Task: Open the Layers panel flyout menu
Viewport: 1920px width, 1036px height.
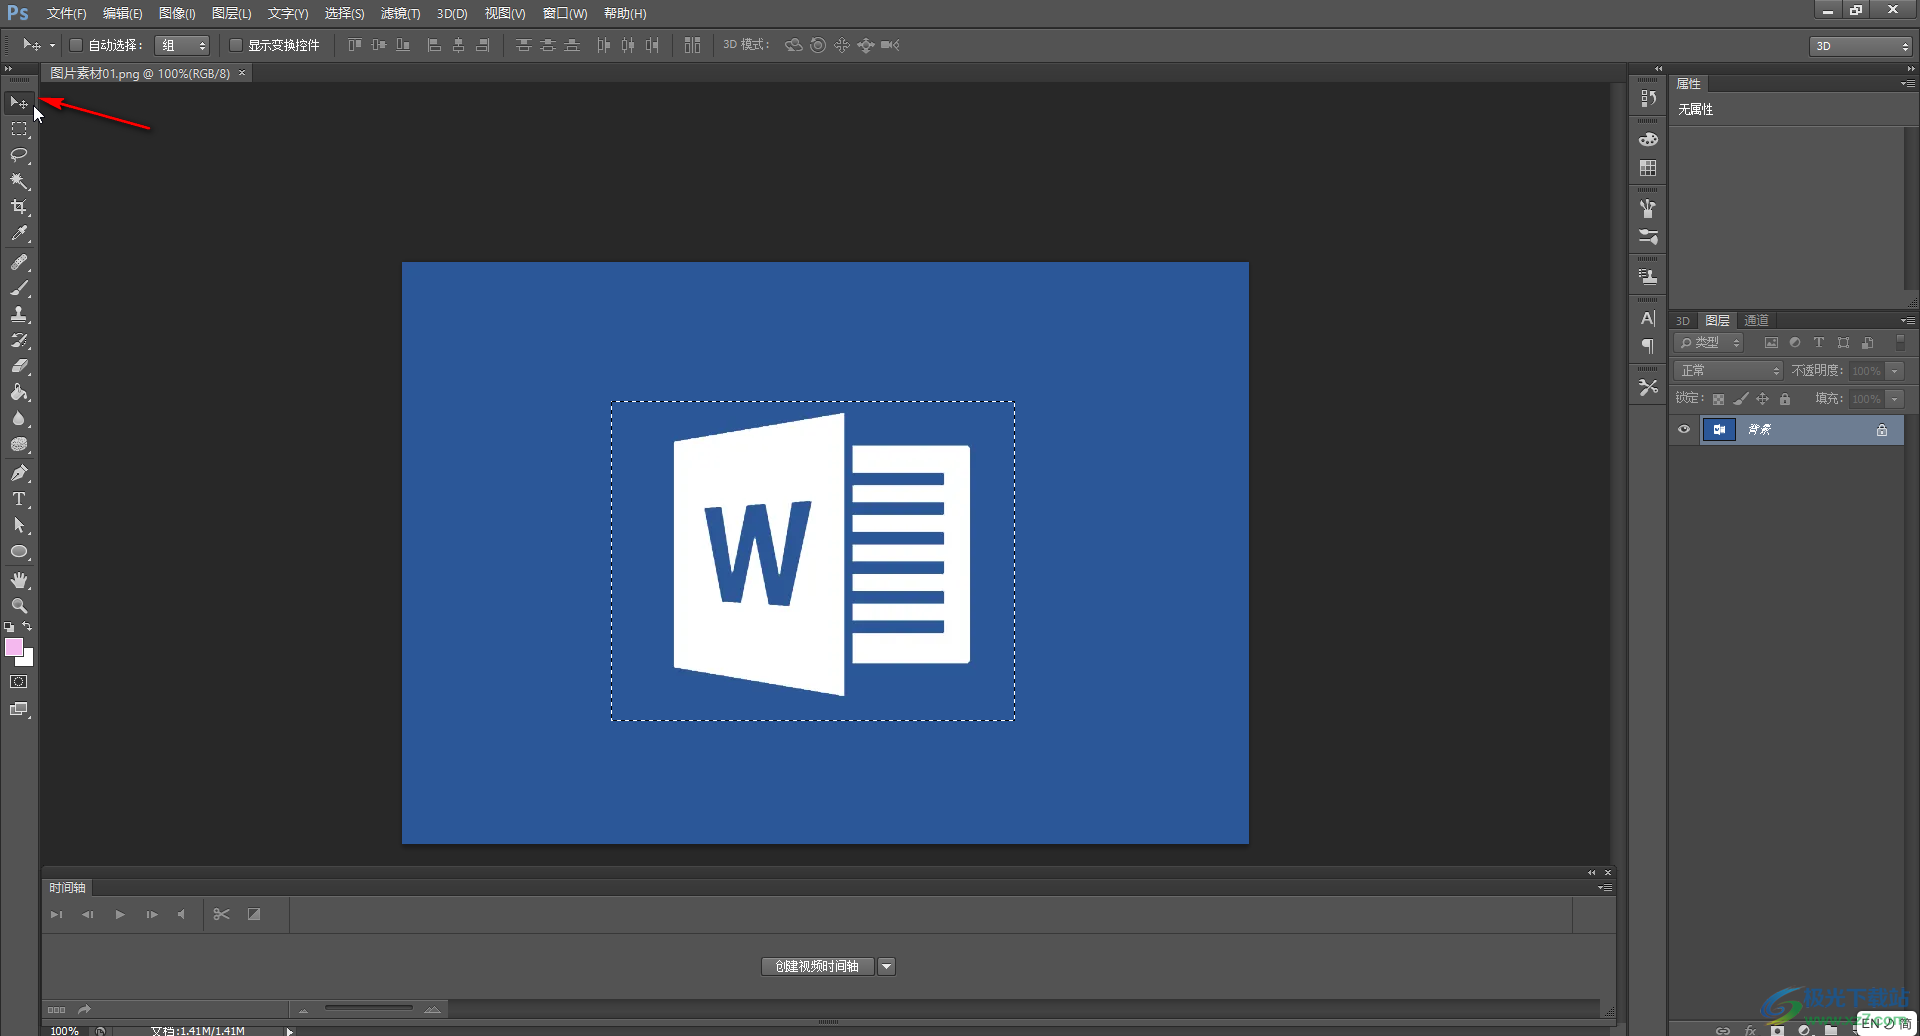Action: click(x=1908, y=320)
